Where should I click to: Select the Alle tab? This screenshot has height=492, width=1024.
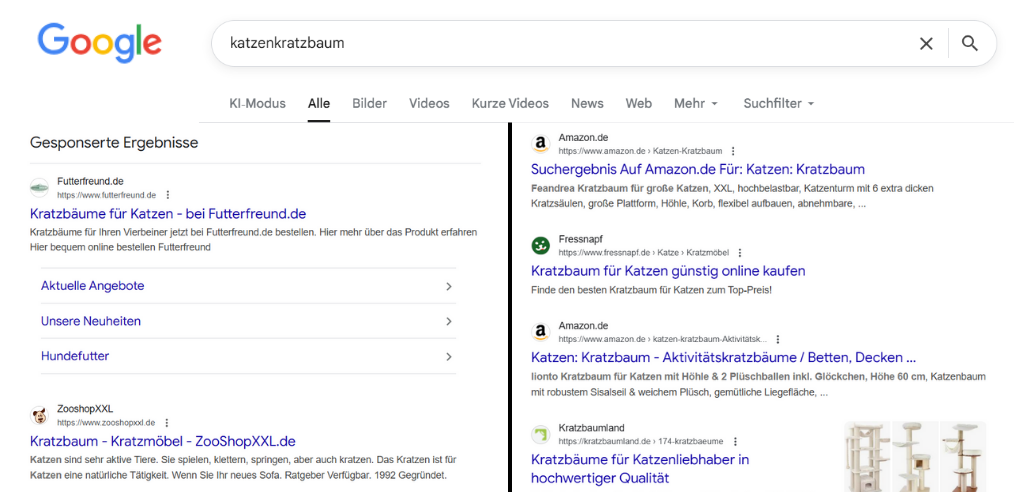[x=319, y=103]
